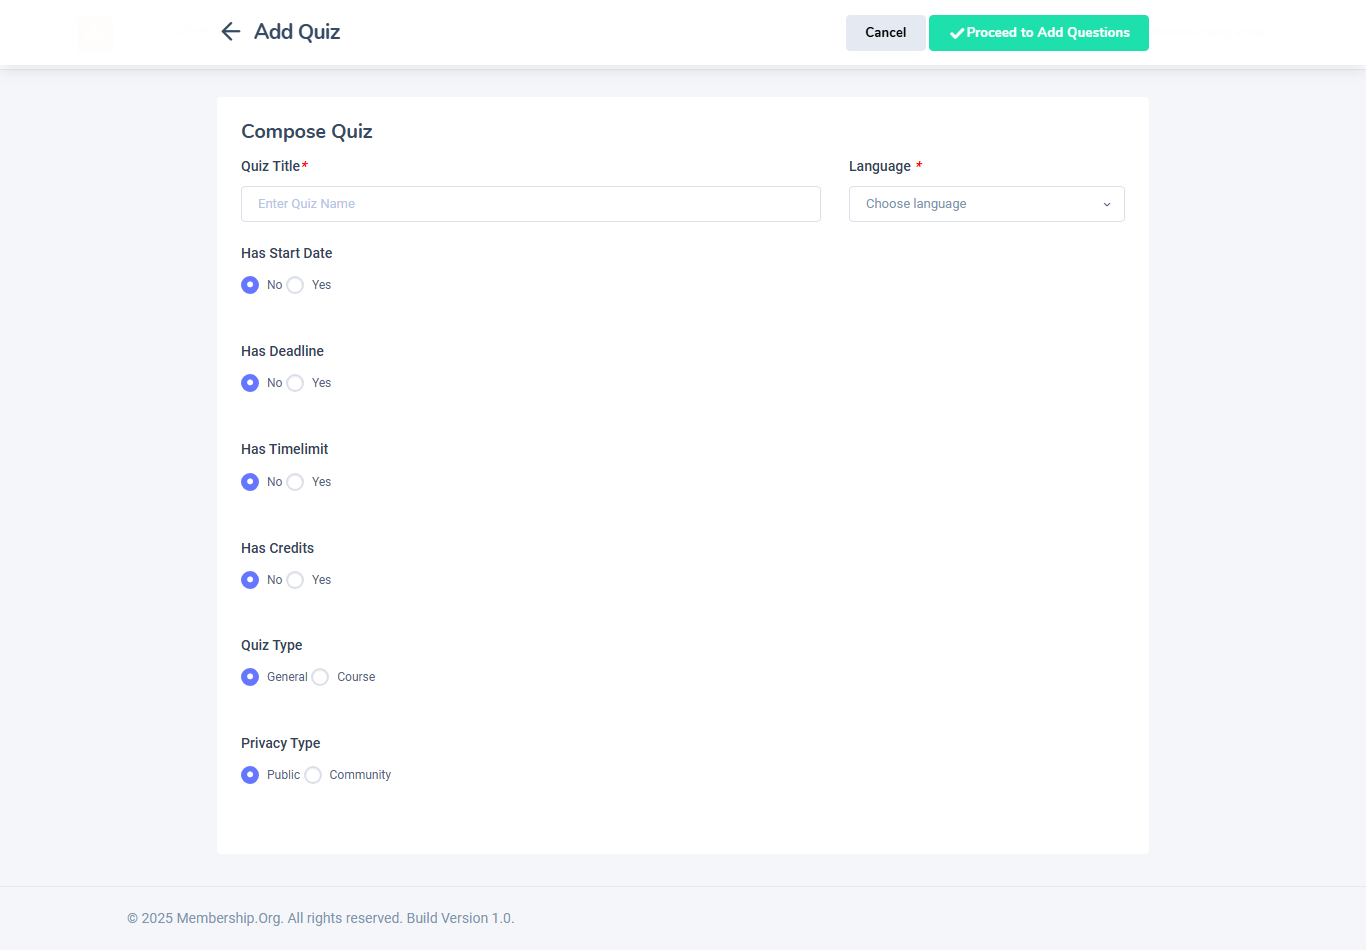Image resolution: width=1366 pixels, height=951 pixels.
Task: Choose Yes for Has Timelimit
Action: tap(295, 482)
